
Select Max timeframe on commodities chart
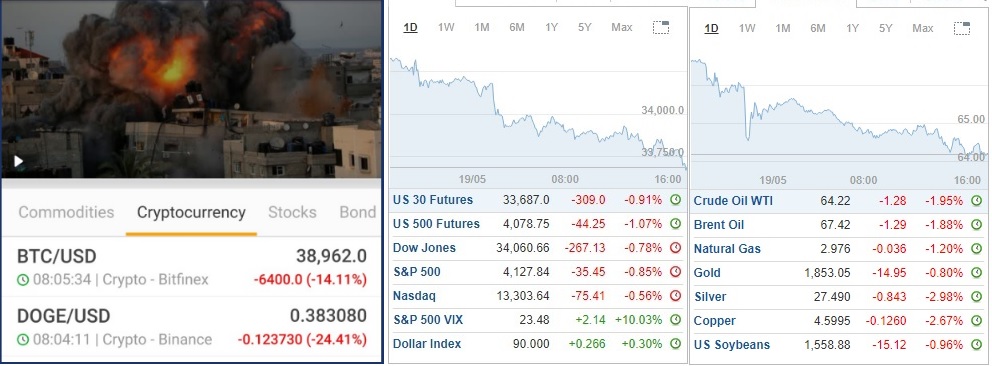[x=923, y=28]
